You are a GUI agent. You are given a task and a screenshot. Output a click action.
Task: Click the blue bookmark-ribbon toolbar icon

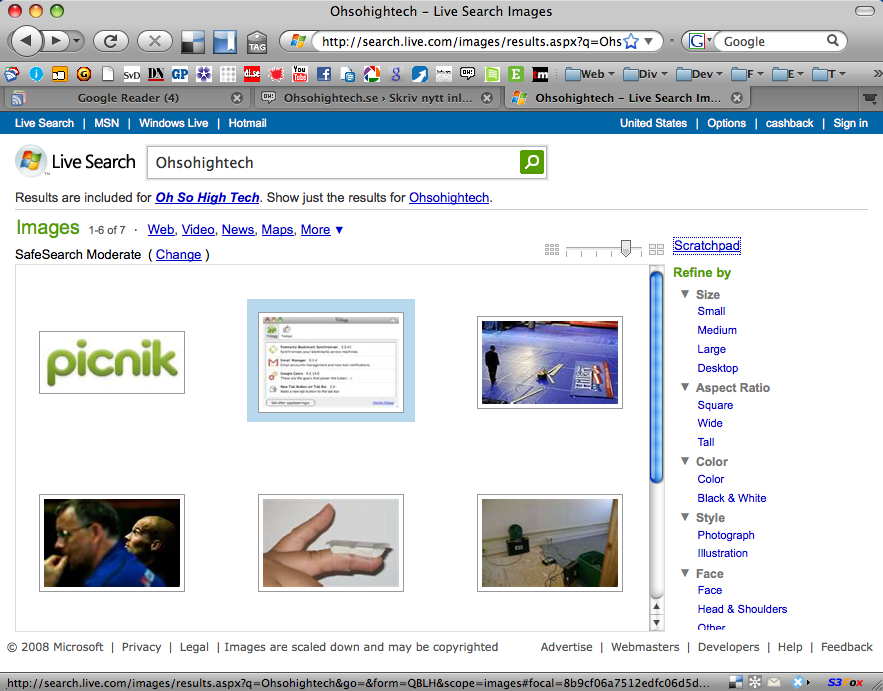click(x=225, y=41)
